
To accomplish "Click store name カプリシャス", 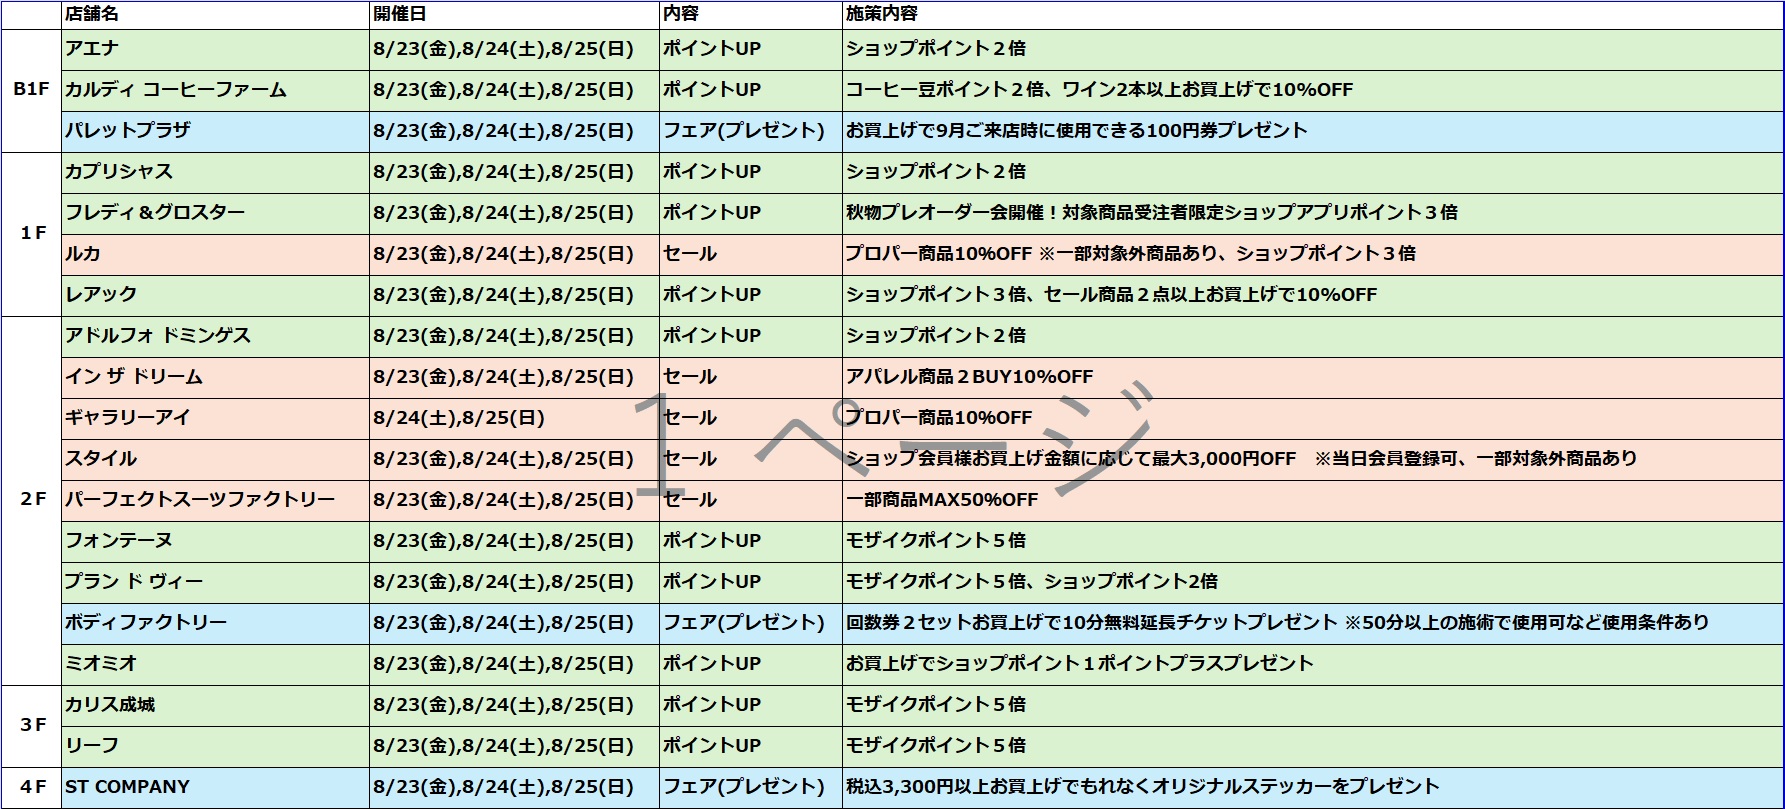I will pyautogui.click(x=119, y=172).
